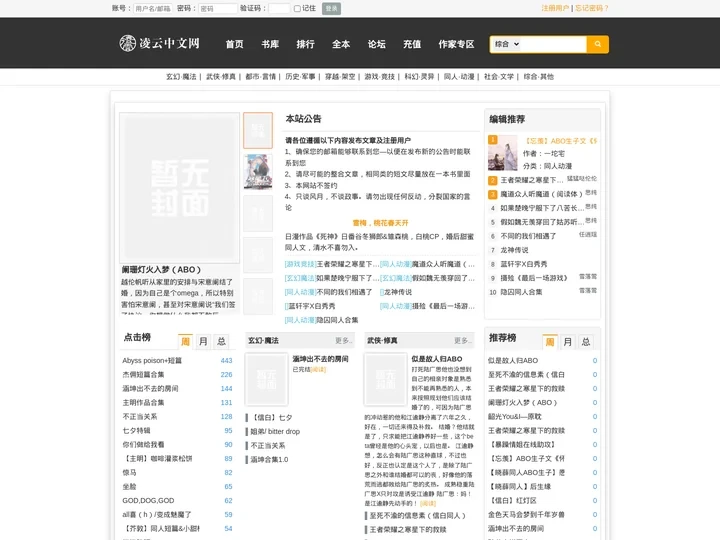Switch 推荐榜 to the 月 tab

pos(568,342)
